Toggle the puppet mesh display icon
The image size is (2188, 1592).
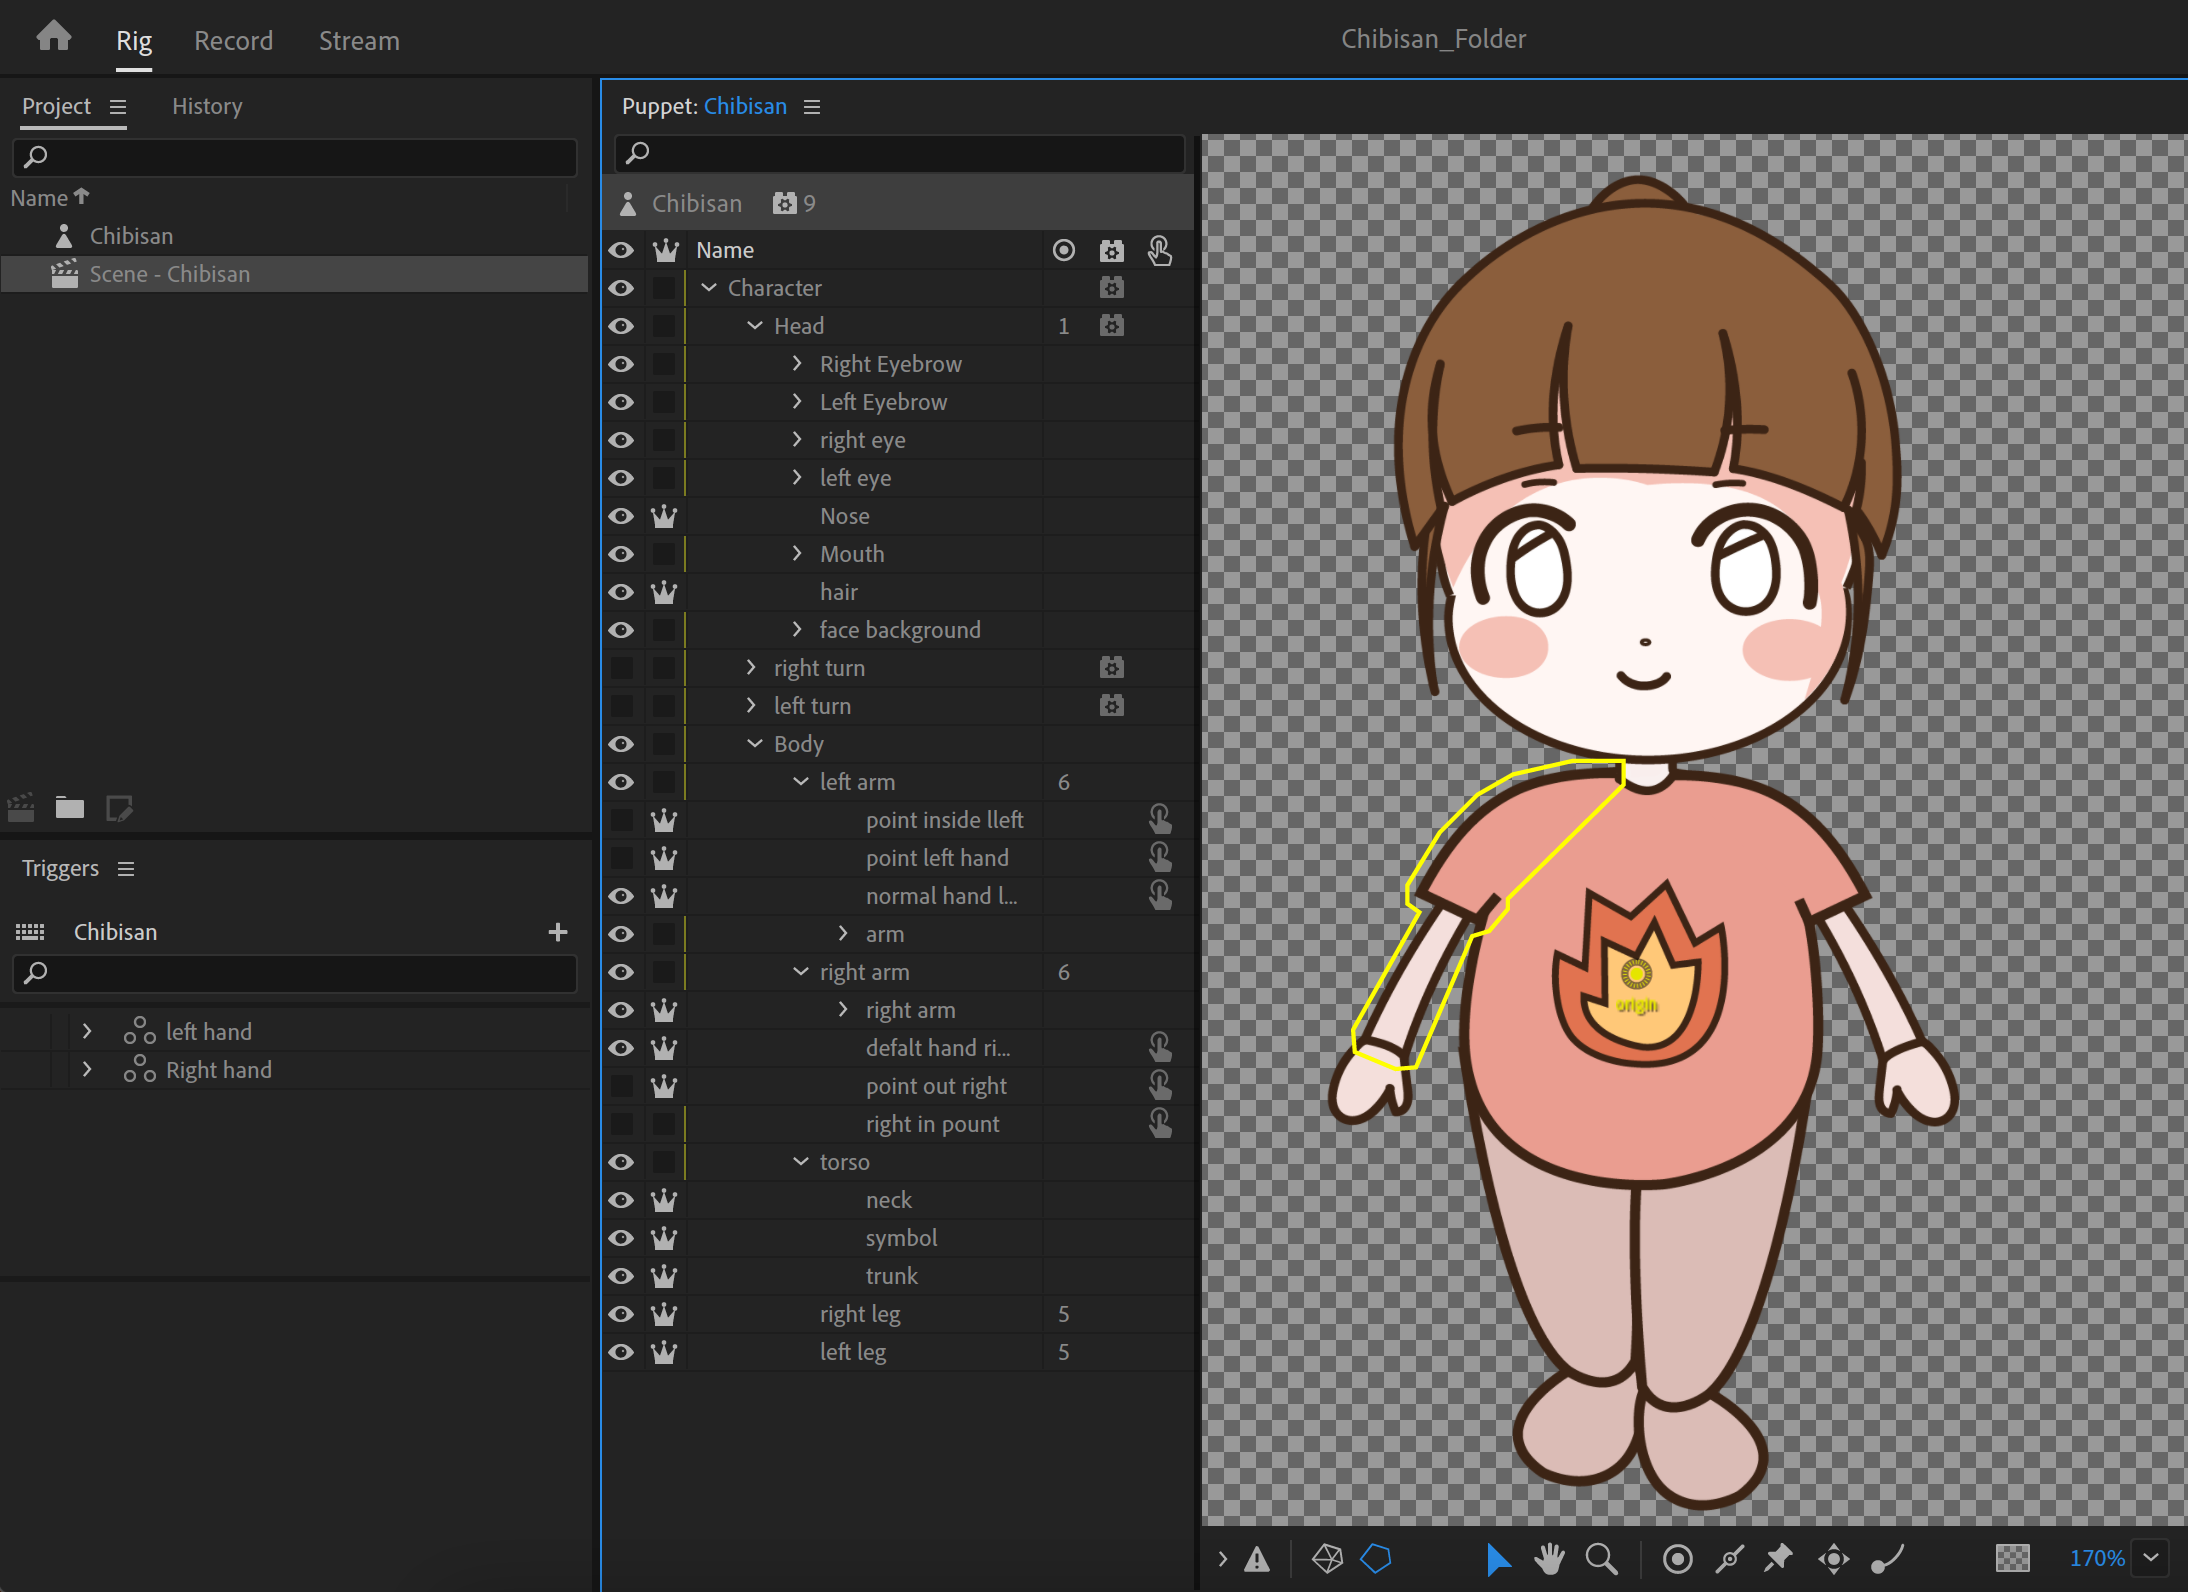(x=1327, y=1558)
